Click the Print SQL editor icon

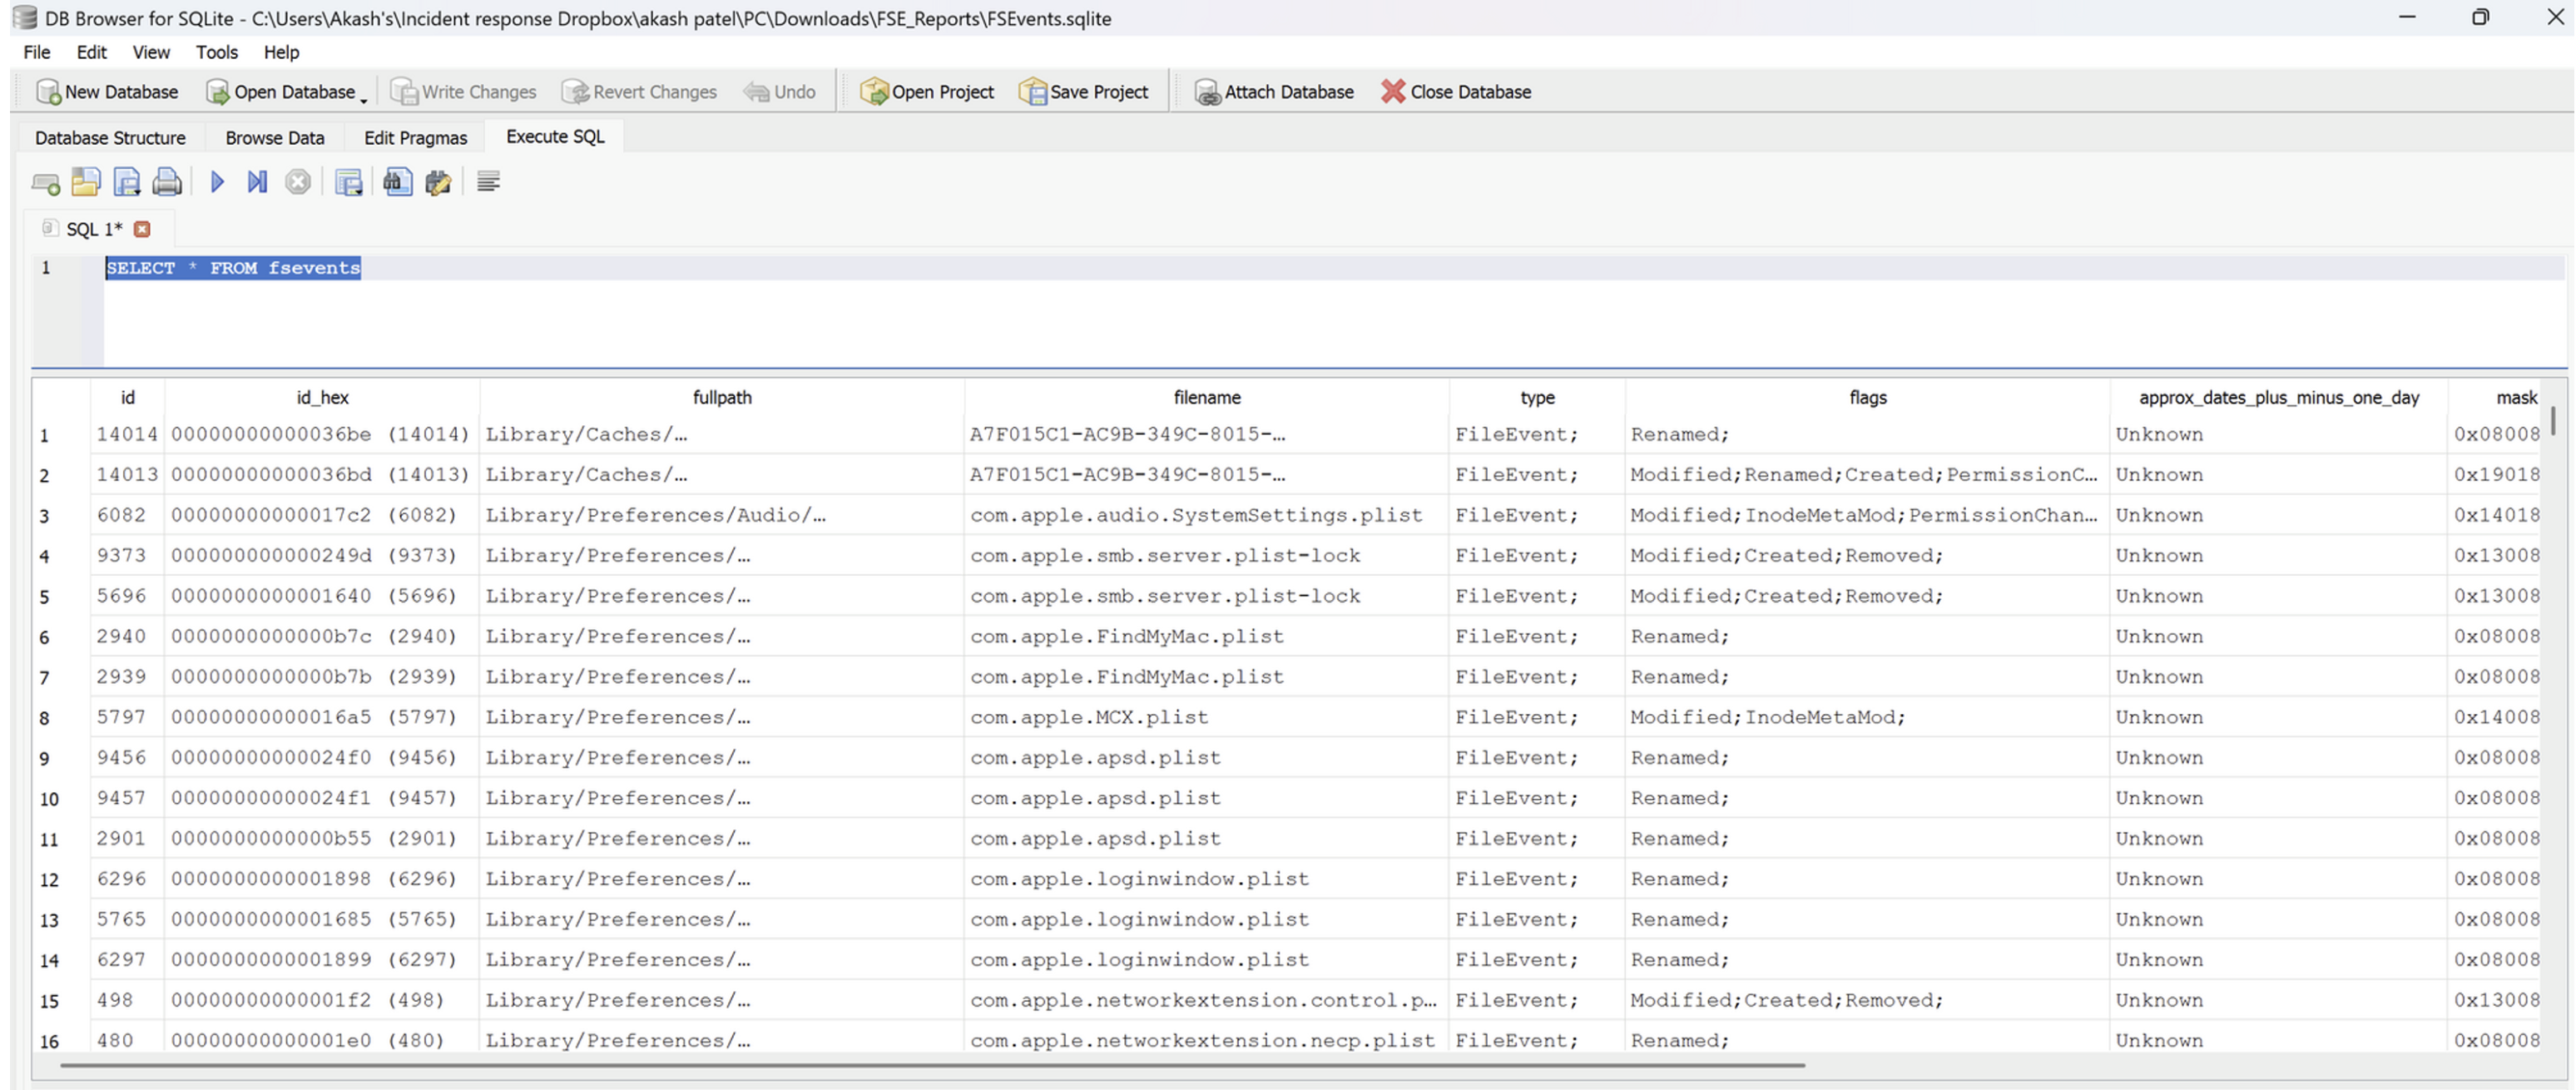(167, 182)
